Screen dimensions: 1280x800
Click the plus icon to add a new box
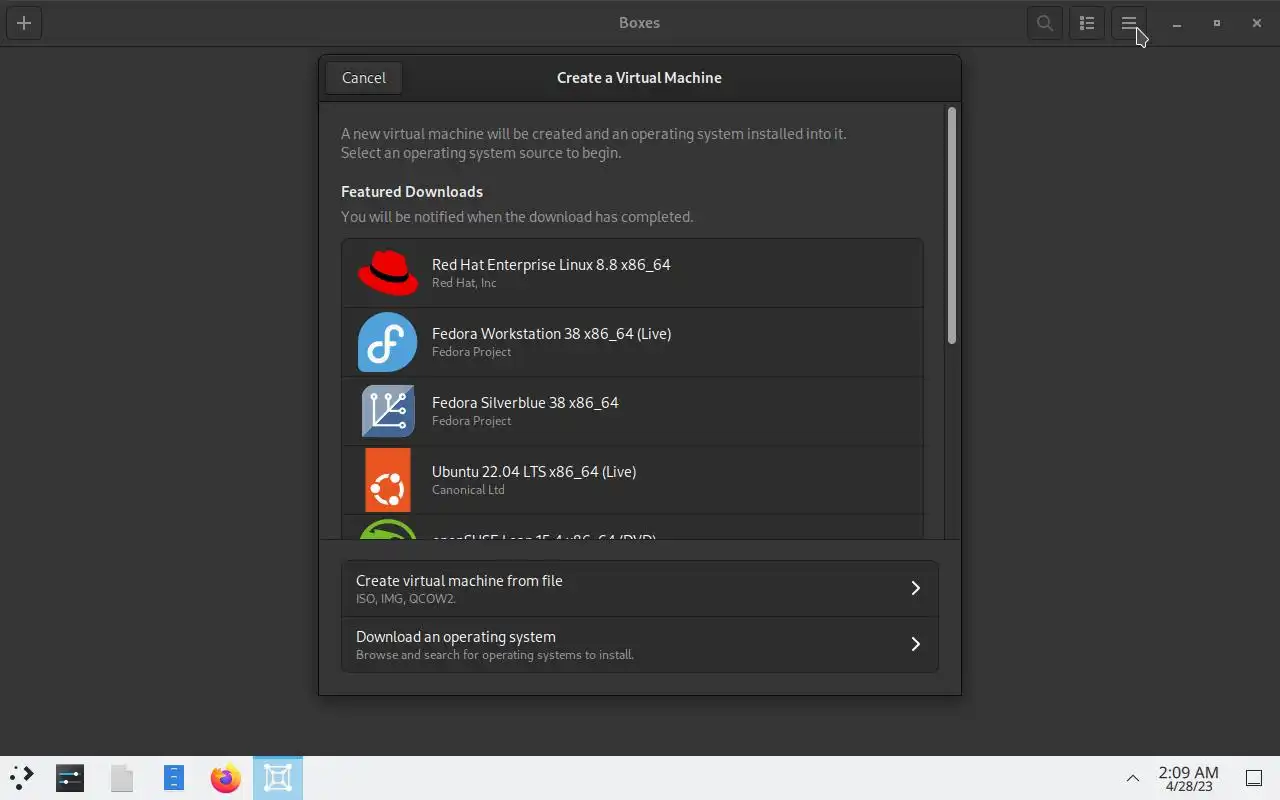(x=24, y=23)
